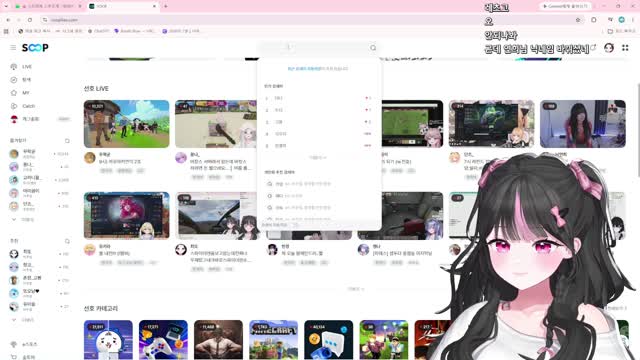
Task: Open the hamburger menu beside SOOP logo
Action: [13, 48]
